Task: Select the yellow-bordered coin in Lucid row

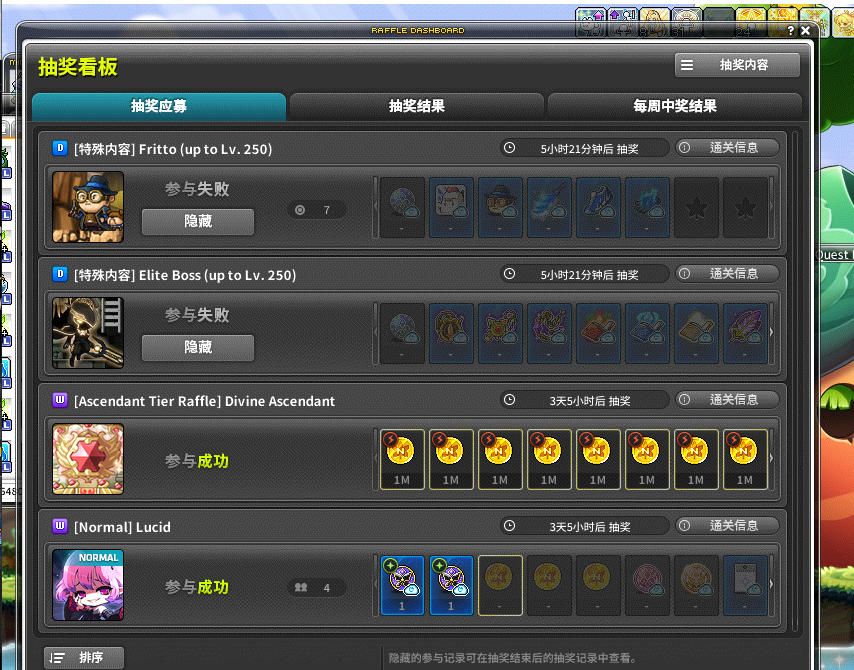Action: pos(500,585)
